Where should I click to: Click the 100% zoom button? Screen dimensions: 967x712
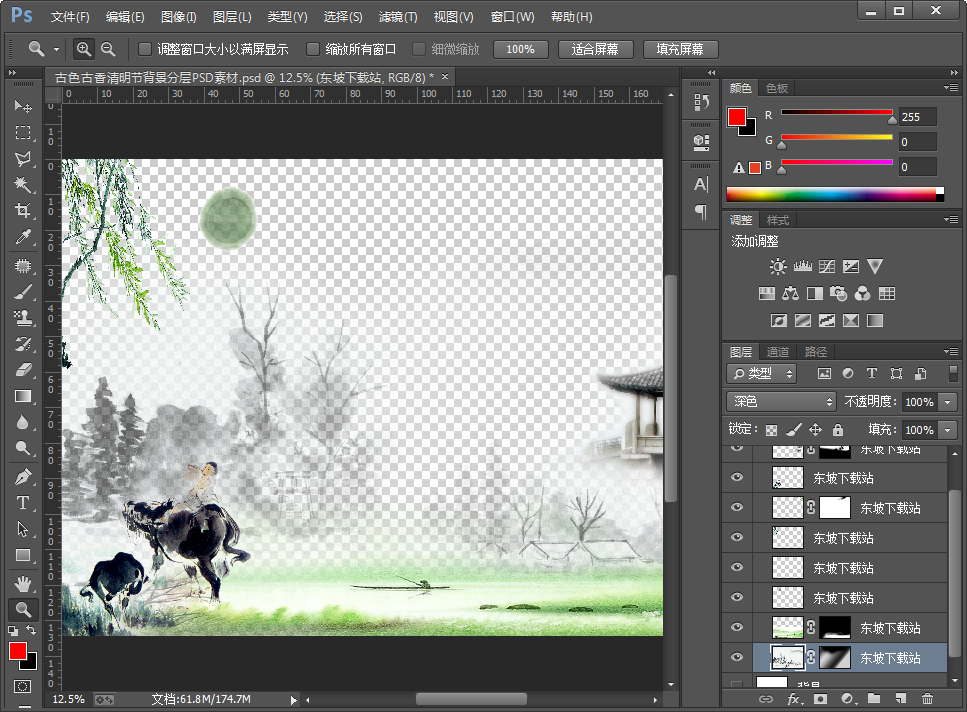[x=521, y=49]
